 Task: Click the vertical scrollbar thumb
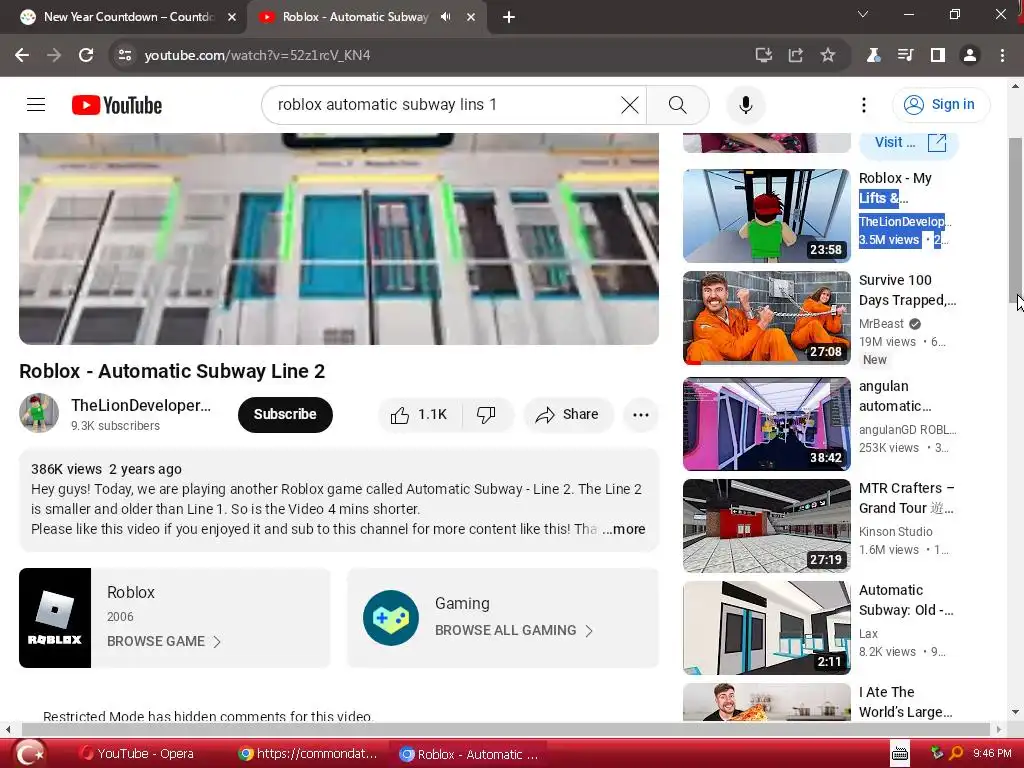(x=1015, y=219)
